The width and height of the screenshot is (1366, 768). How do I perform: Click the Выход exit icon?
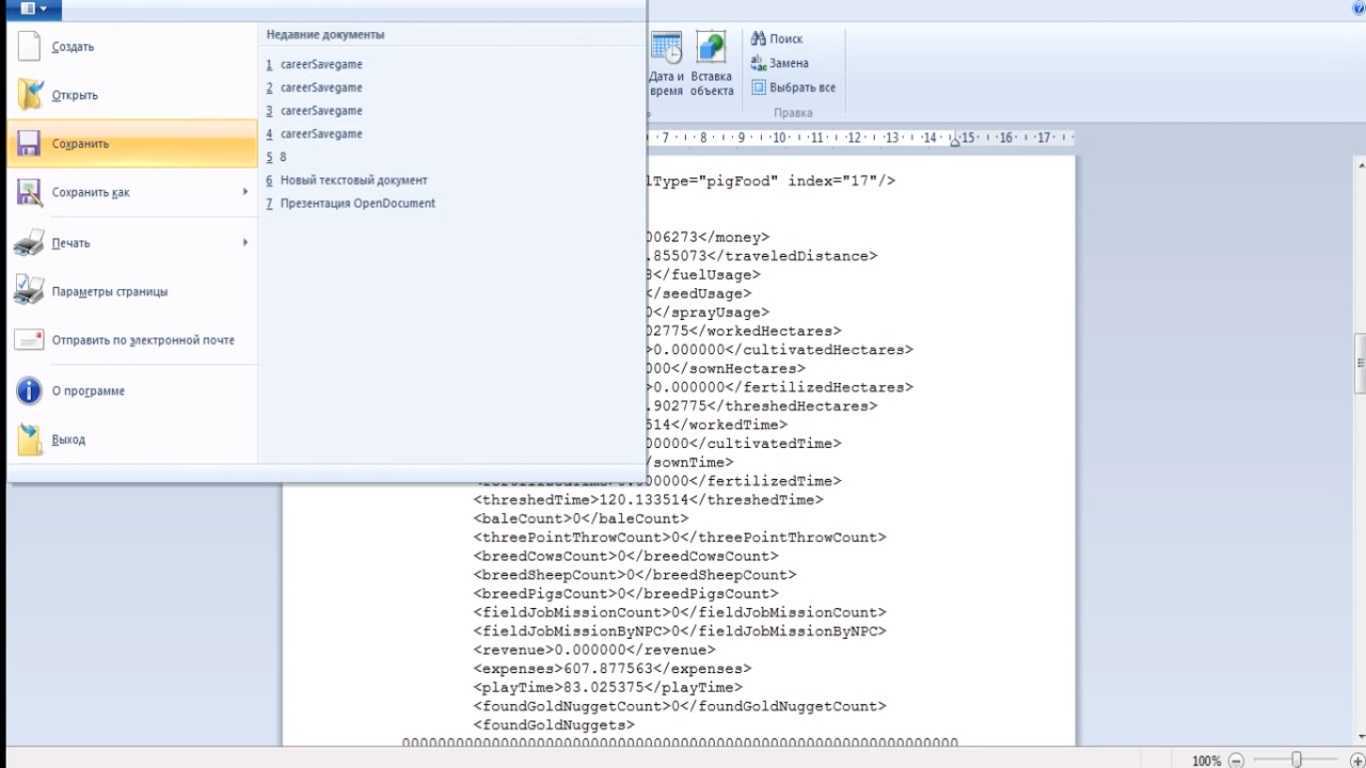pyautogui.click(x=30, y=439)
